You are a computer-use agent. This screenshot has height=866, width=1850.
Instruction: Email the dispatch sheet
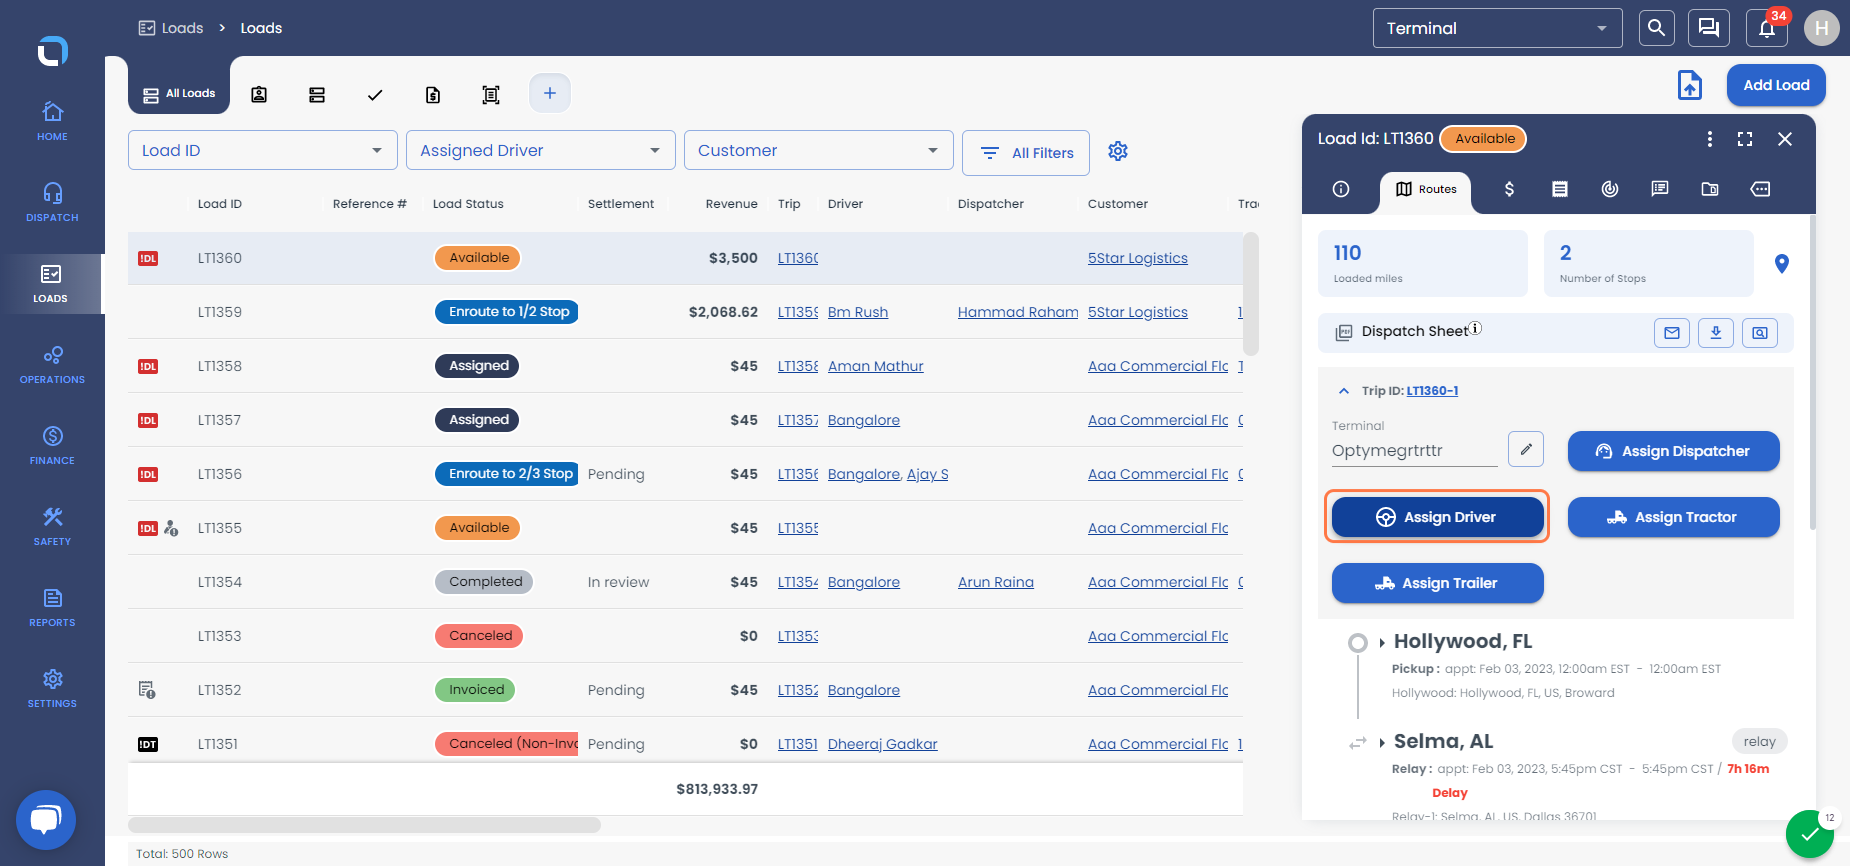pyautogui.click(x=1672, y=333)
